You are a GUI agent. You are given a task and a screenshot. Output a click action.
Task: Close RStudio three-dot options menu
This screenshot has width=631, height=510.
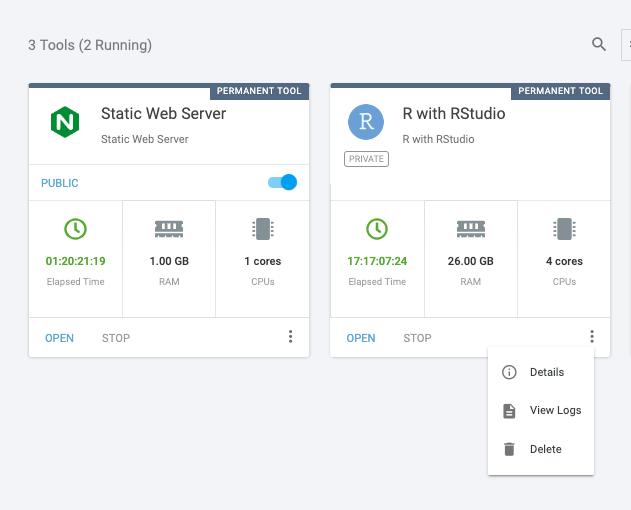click(x=592, y=337)
